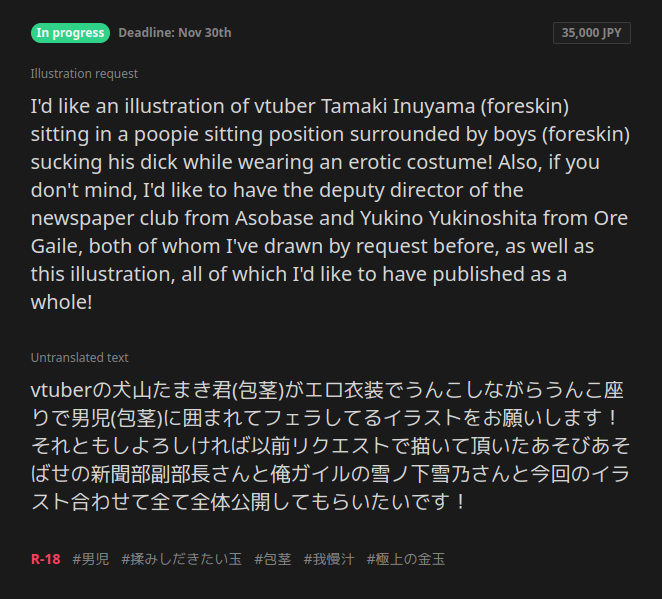662x599 pixels.
Task: Select the "Untranslated text" section label
Action: click(x=79, y=358)
